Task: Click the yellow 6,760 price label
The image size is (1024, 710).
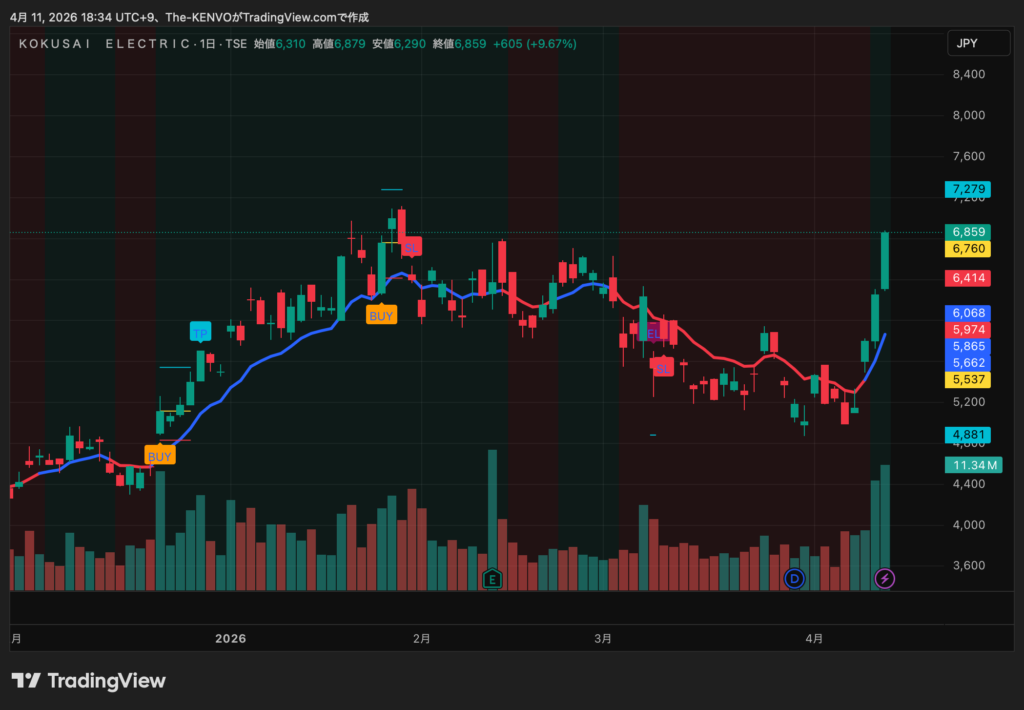Action: [969, 248]
